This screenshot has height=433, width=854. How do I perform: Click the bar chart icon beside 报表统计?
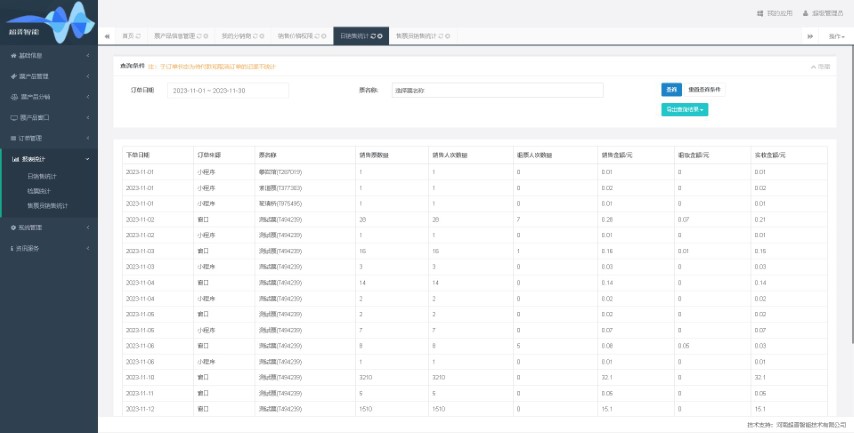(15, 159)
